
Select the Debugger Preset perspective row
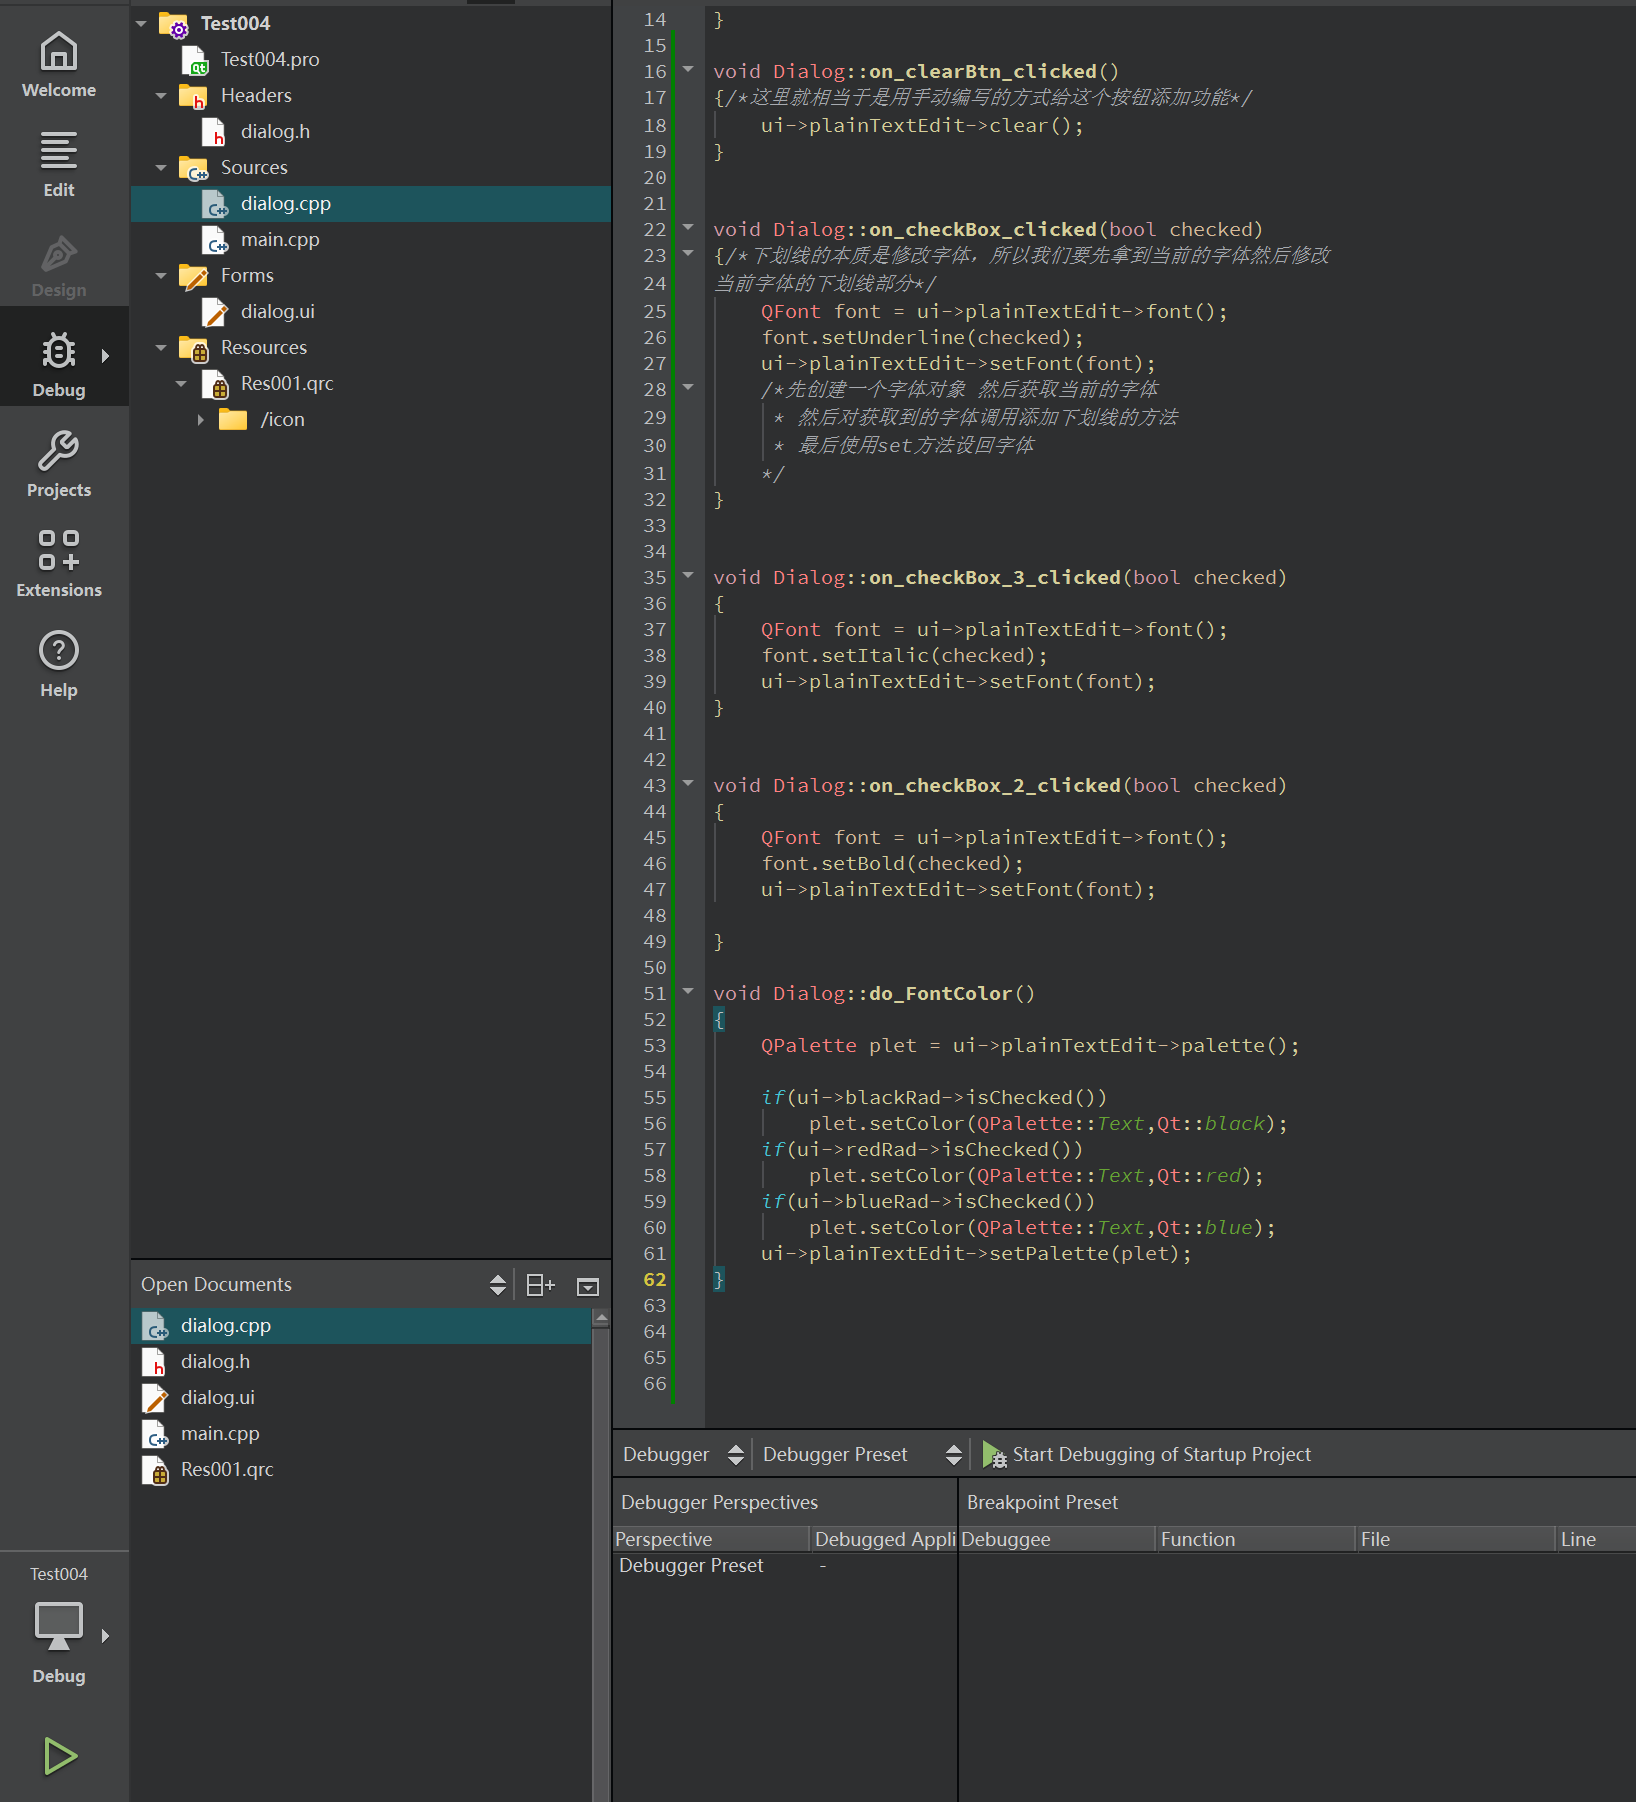click(x=691, y=1565)
